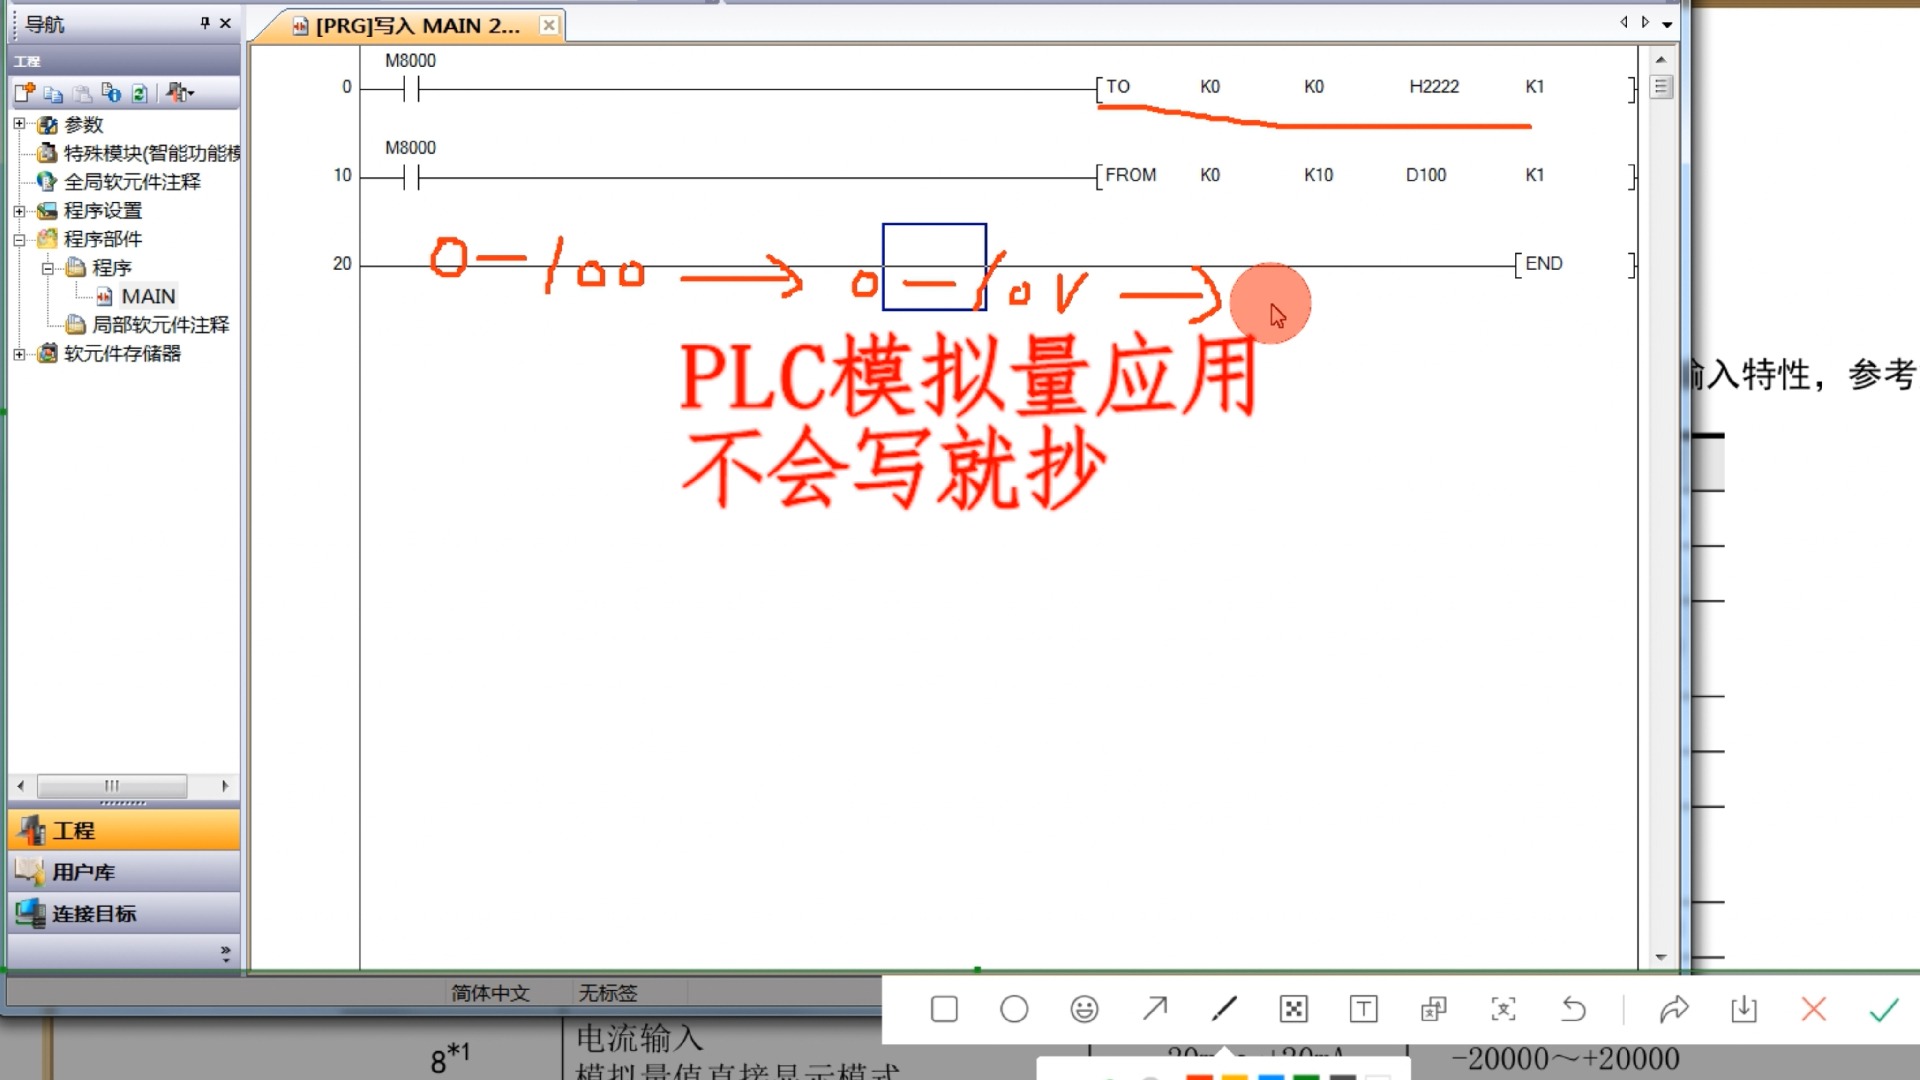
Task: Open the 连接目标 panel tab
Action: click(94, 913)
